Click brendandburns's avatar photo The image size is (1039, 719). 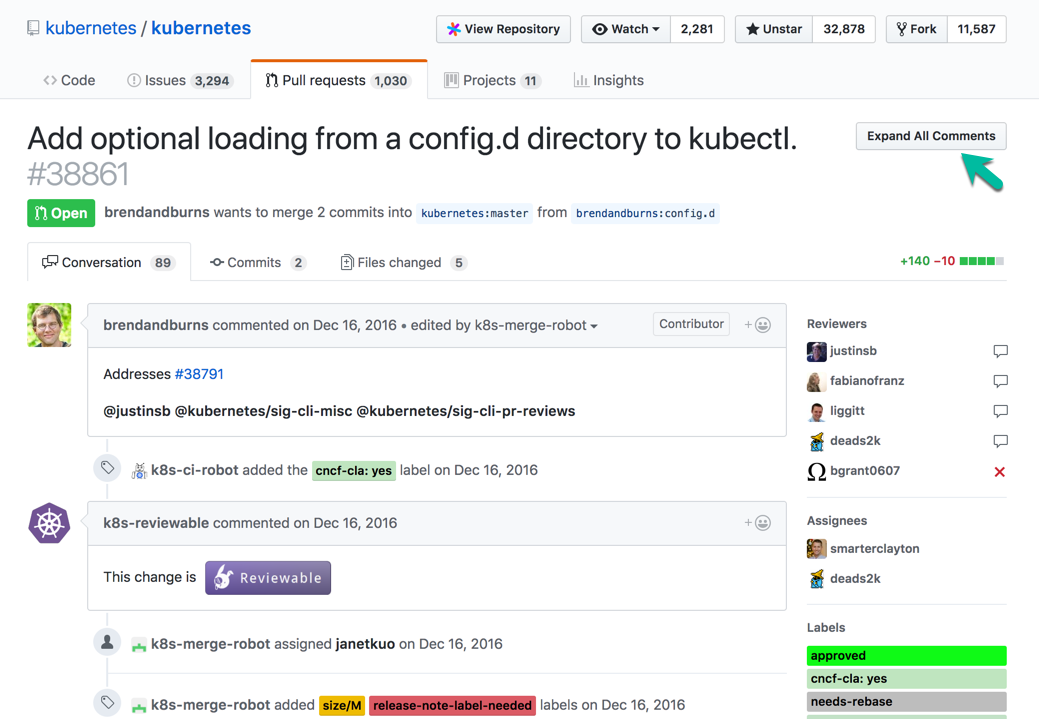pos(49,325)
